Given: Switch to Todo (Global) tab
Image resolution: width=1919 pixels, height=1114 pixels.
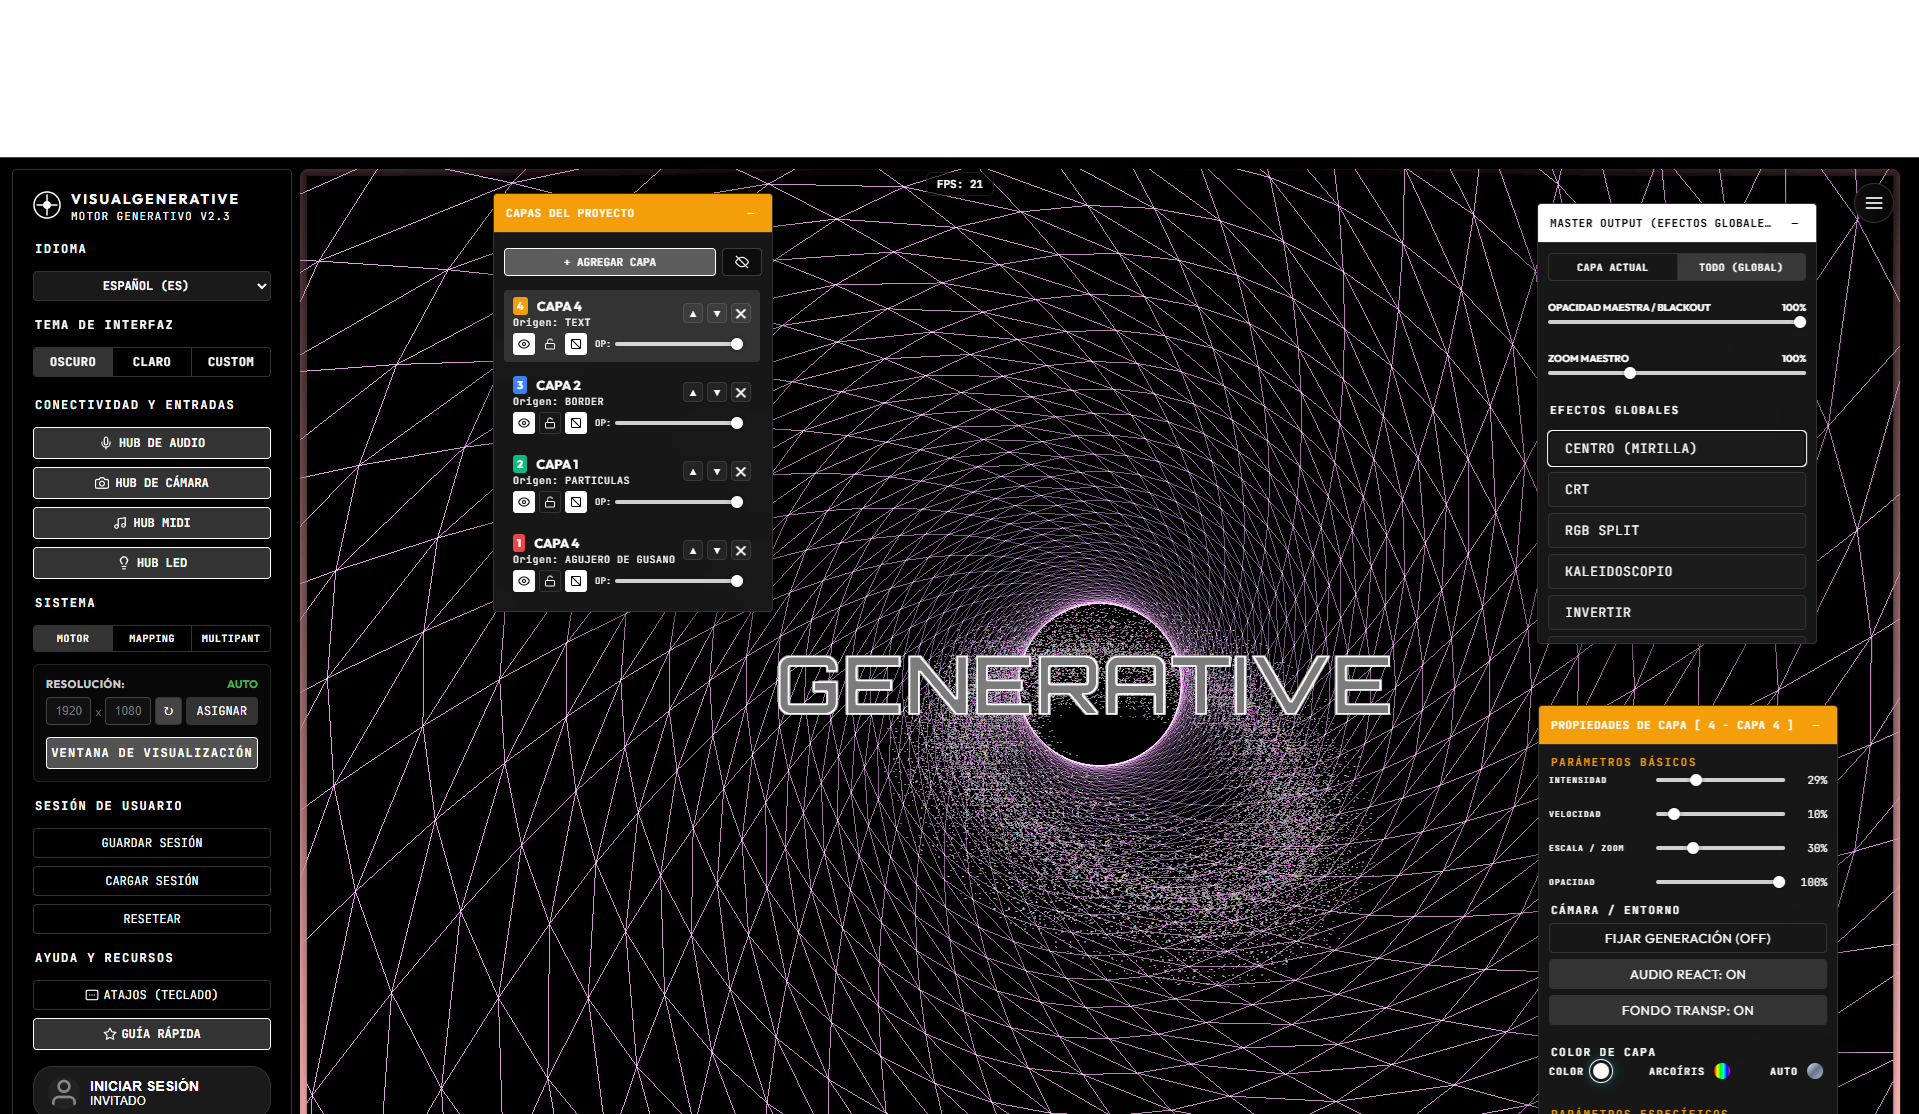Looking at the screenshot, I should coord(1741,267).
